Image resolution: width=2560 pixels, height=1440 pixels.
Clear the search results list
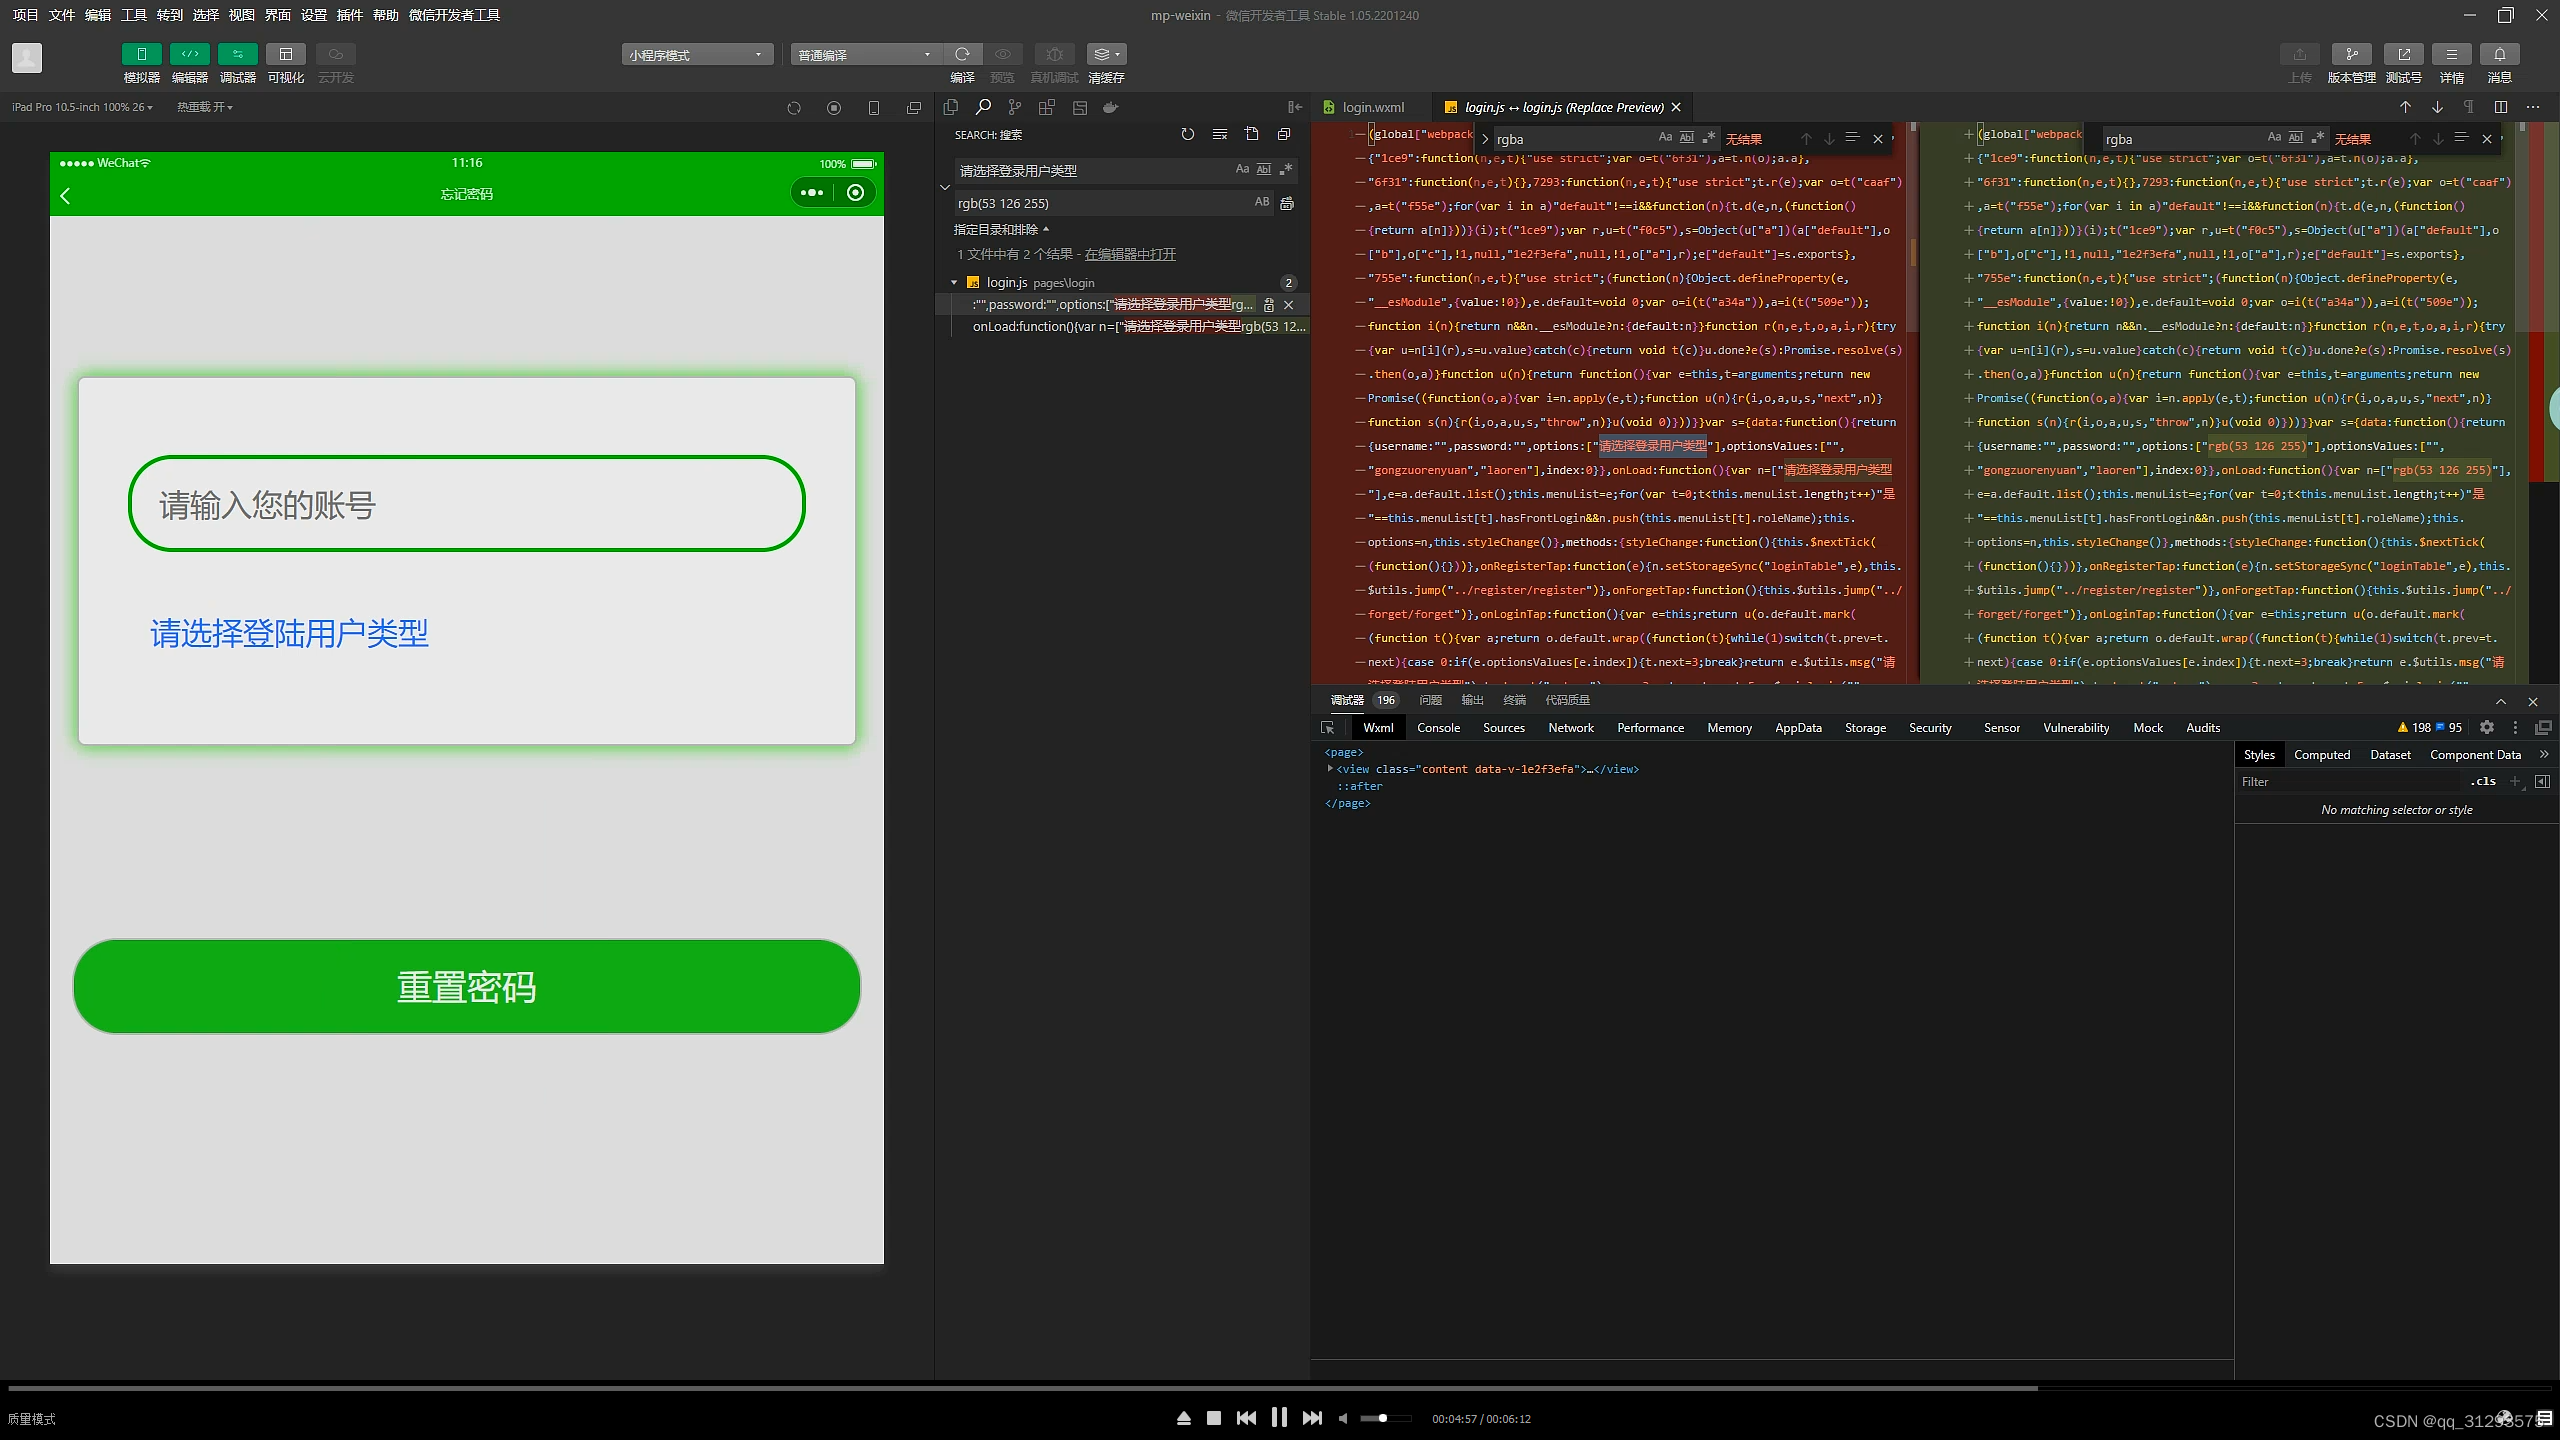click(x=1219, y=134)
